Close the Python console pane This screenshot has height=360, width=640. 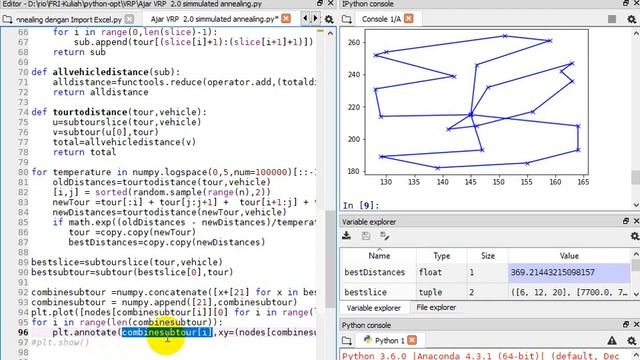(636, 325)
